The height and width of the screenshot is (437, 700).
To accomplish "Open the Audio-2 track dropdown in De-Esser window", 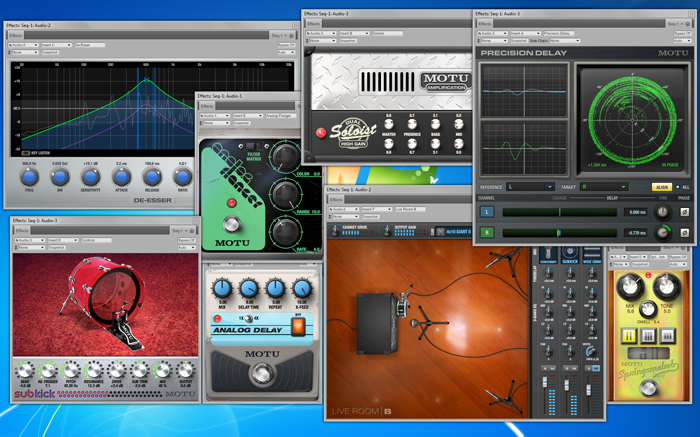I will [23, 45].
